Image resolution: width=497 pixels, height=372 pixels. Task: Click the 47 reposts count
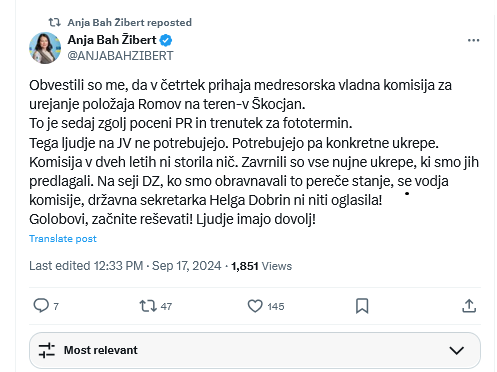[x=166, y=306]
